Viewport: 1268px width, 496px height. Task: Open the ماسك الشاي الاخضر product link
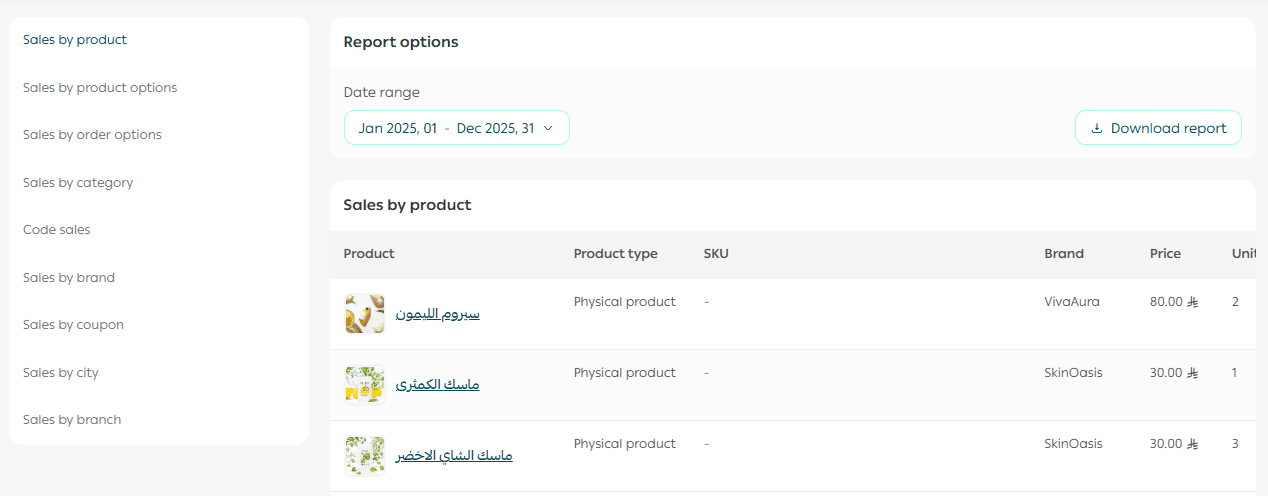coord(454,456)
